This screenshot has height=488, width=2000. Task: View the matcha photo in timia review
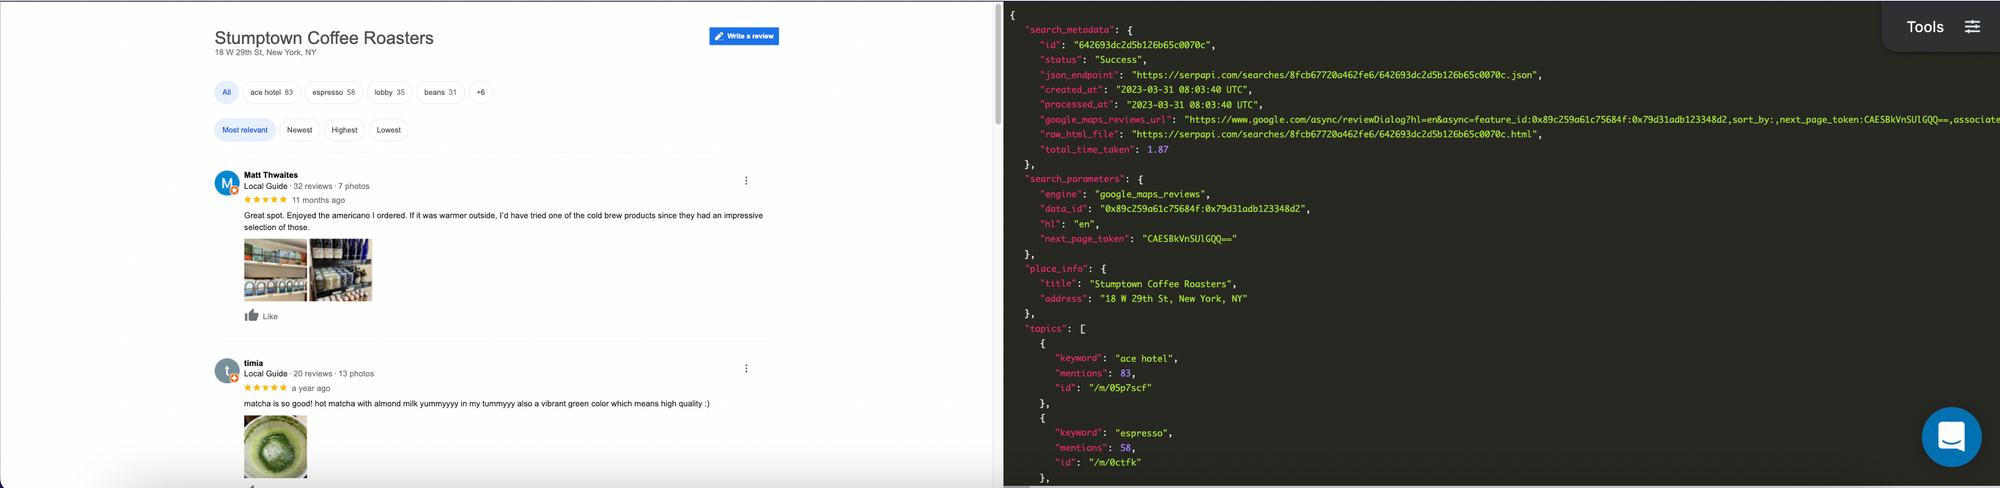tap(275, 447)
